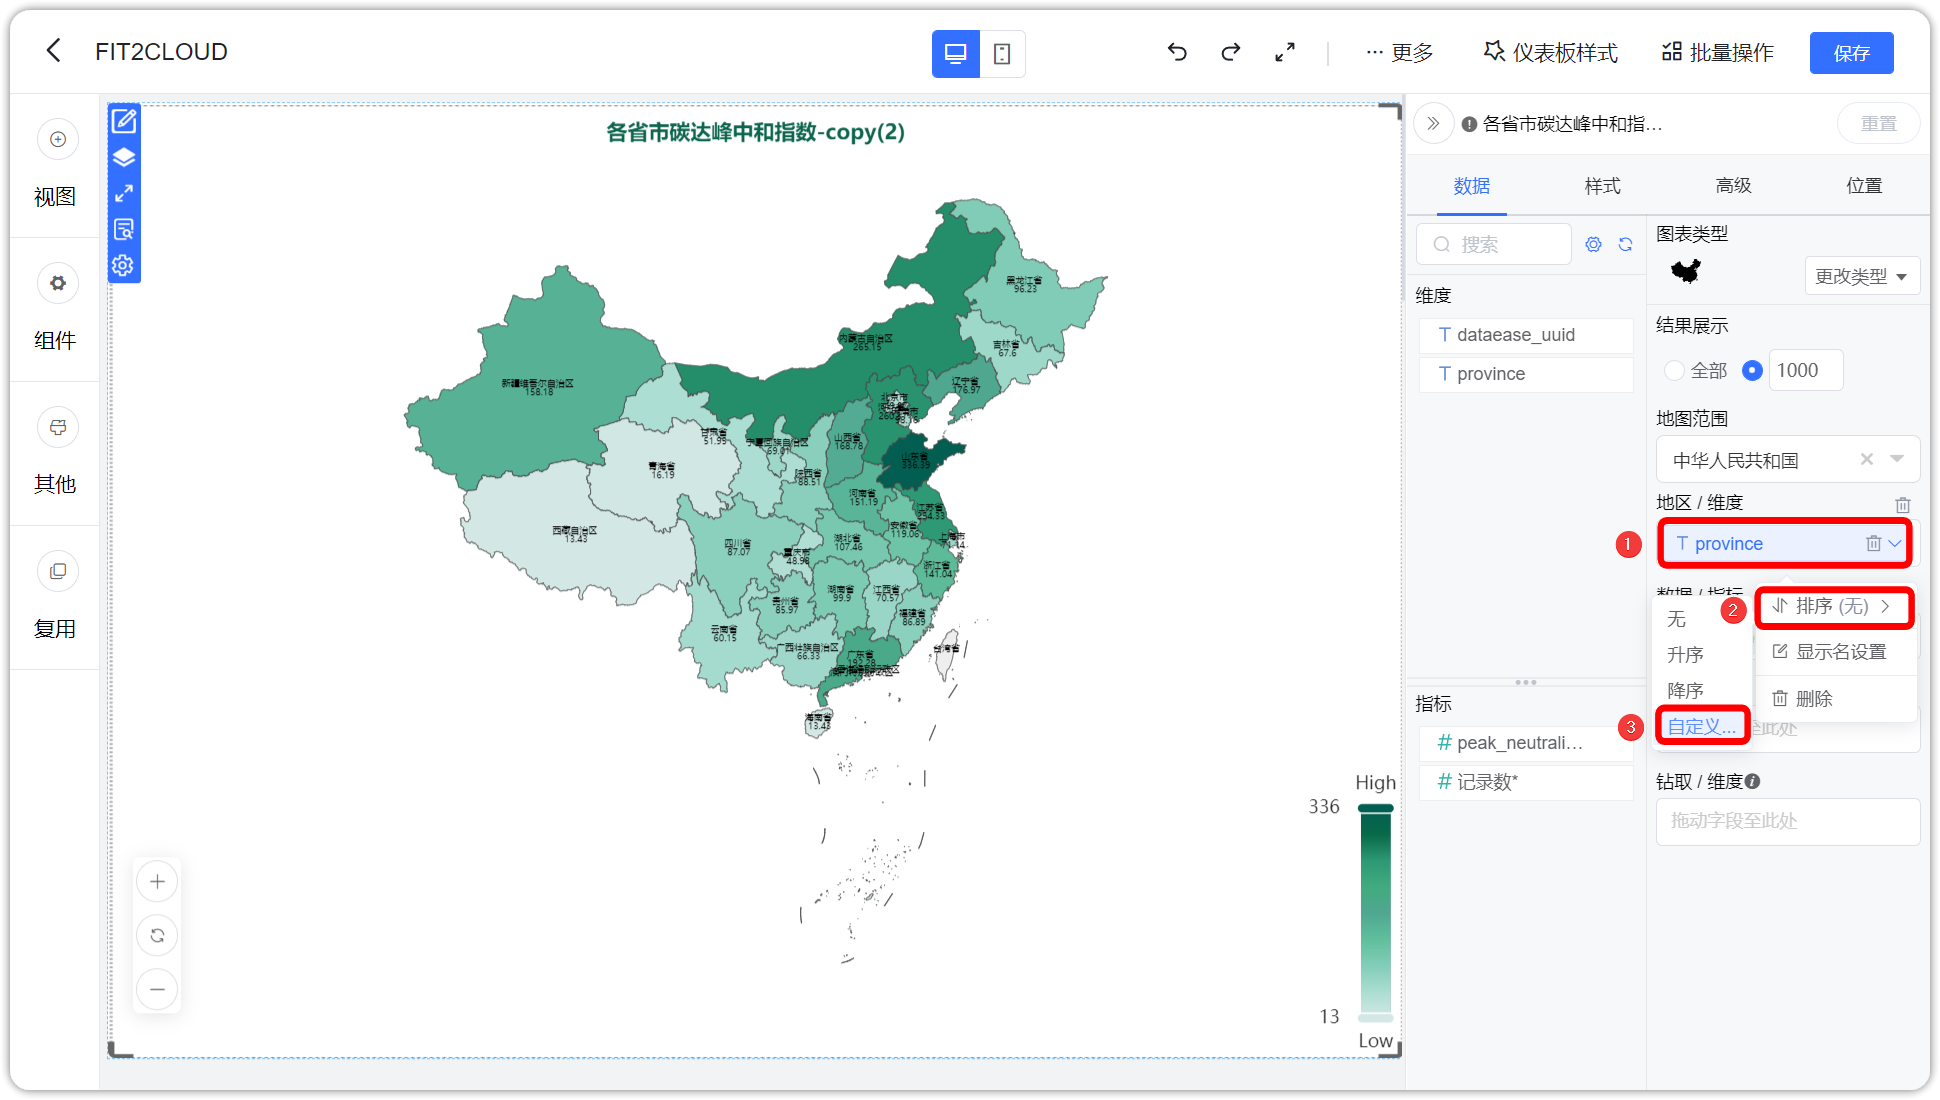This screenshot has width=1940, height=1100.
Task: Open the 更改类型 dropdown
Action: [x=1861, y=276]
